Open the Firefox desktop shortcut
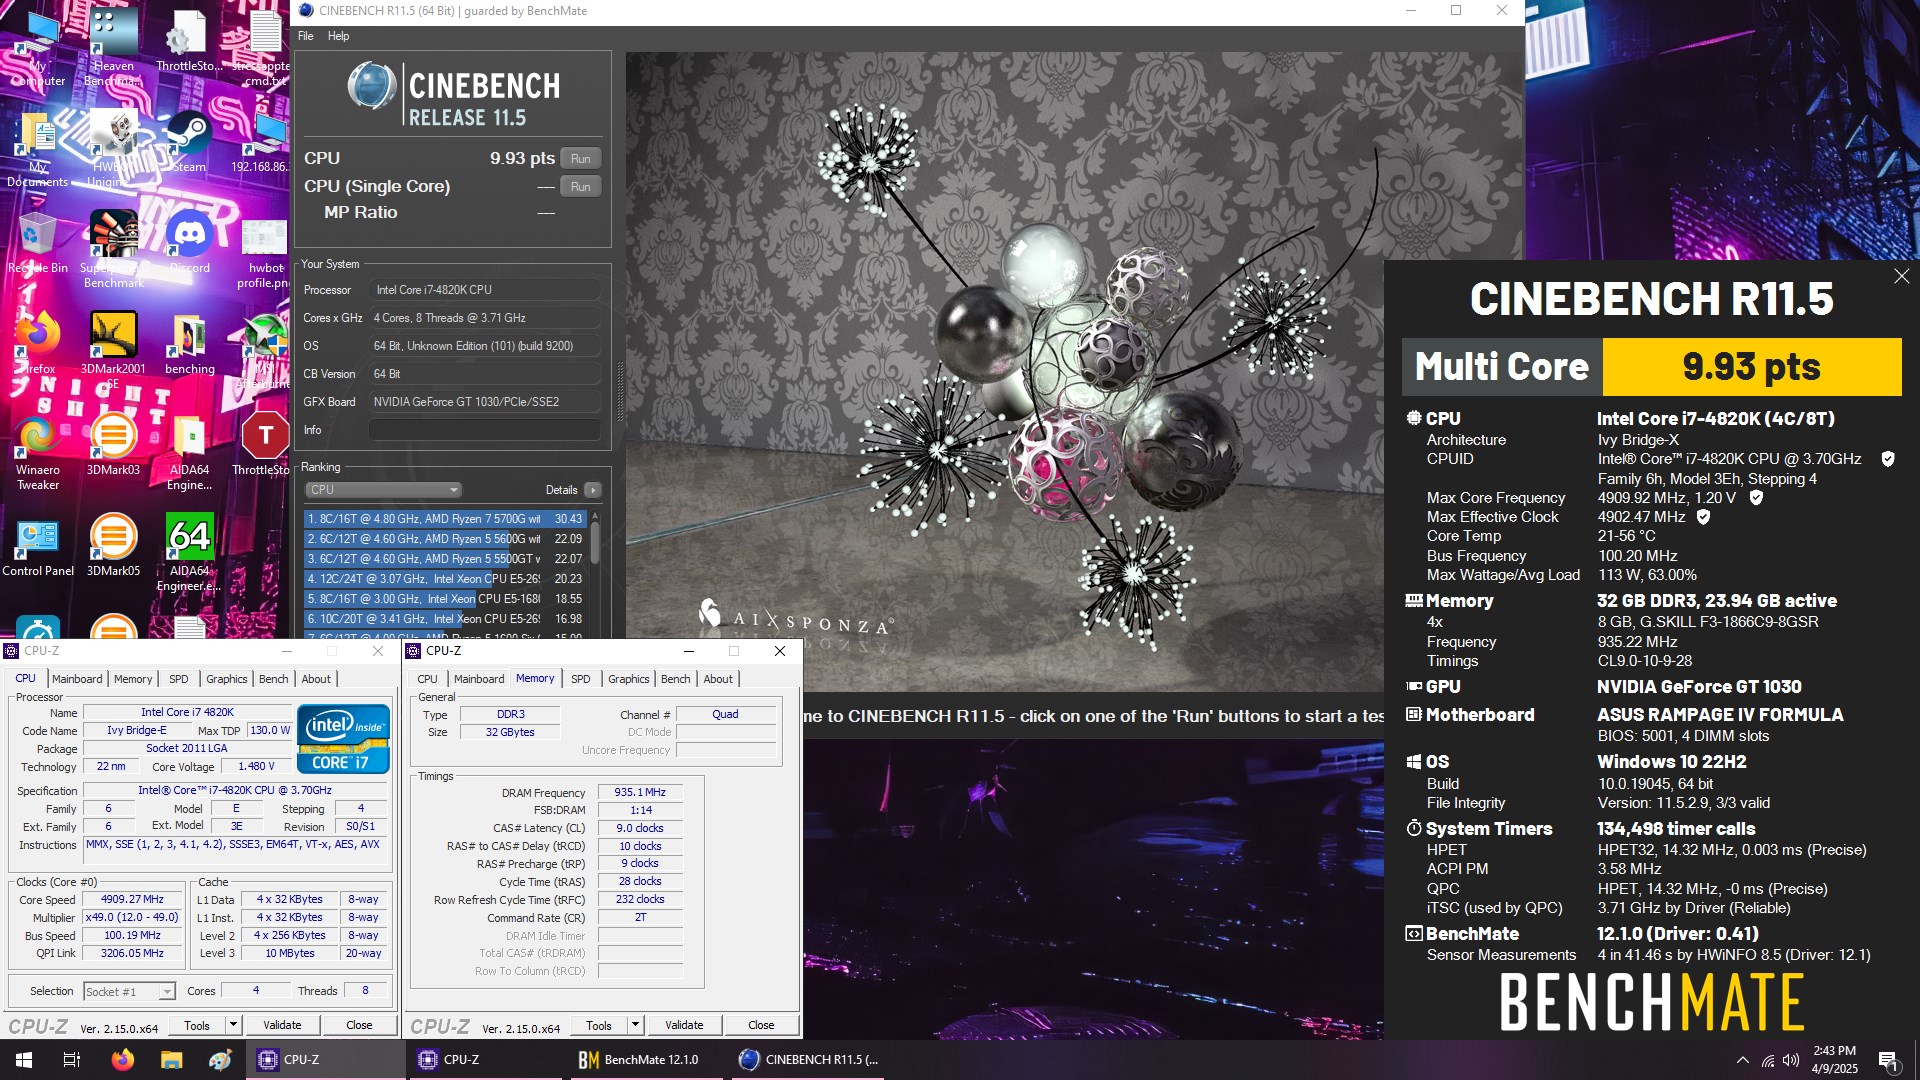Screen dimensions: 1920x1080 coord(38,343)
